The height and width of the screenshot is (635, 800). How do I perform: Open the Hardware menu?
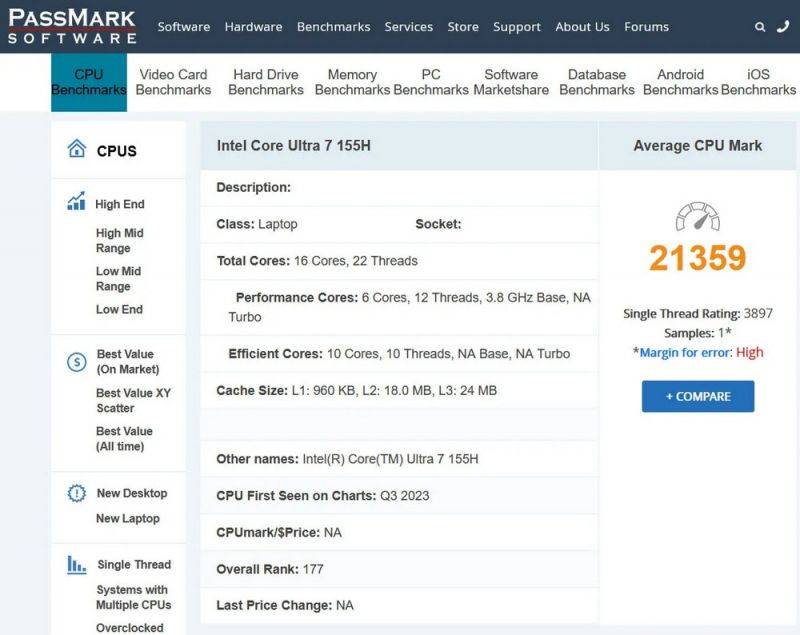tap(254, 27)
